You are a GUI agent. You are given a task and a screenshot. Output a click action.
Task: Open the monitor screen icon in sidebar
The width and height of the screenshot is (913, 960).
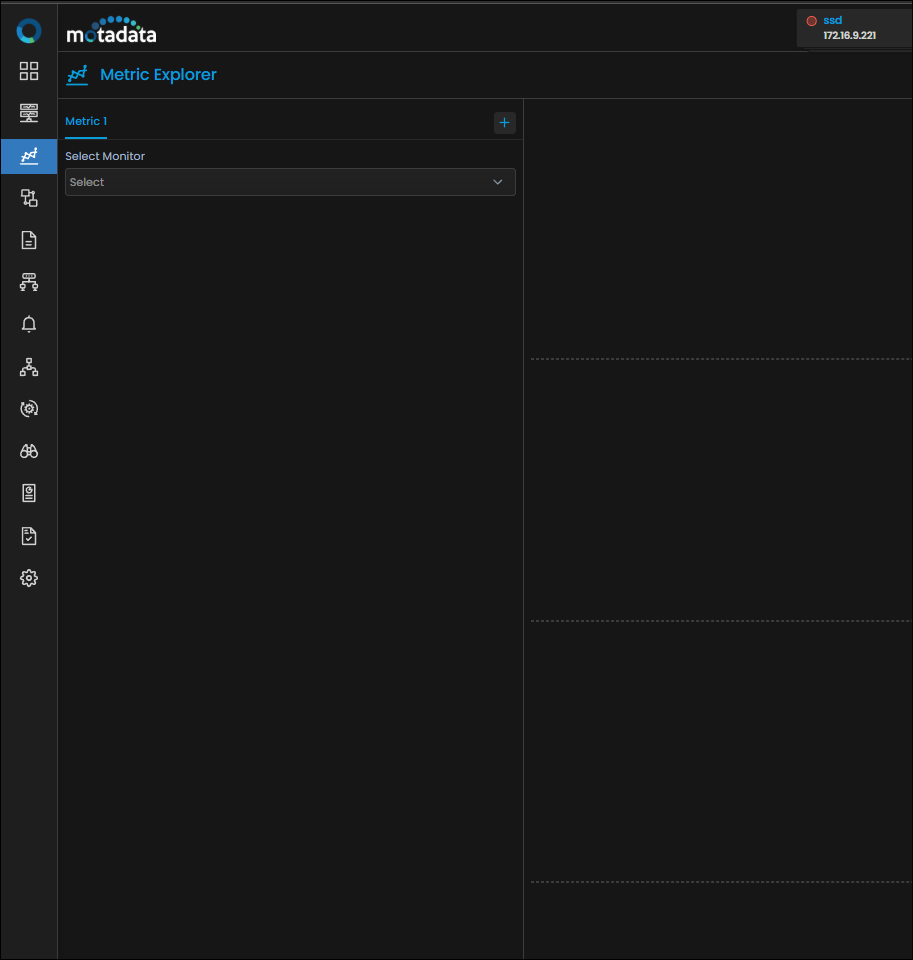(x=29, y=113)
